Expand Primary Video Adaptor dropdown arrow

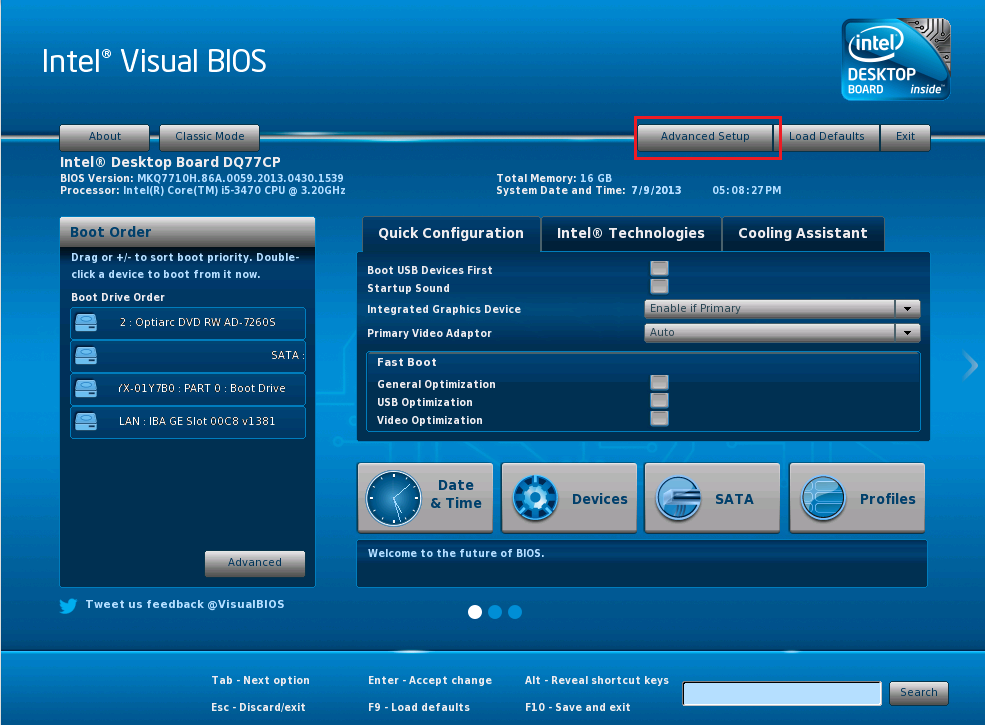[x=907, y=332]
